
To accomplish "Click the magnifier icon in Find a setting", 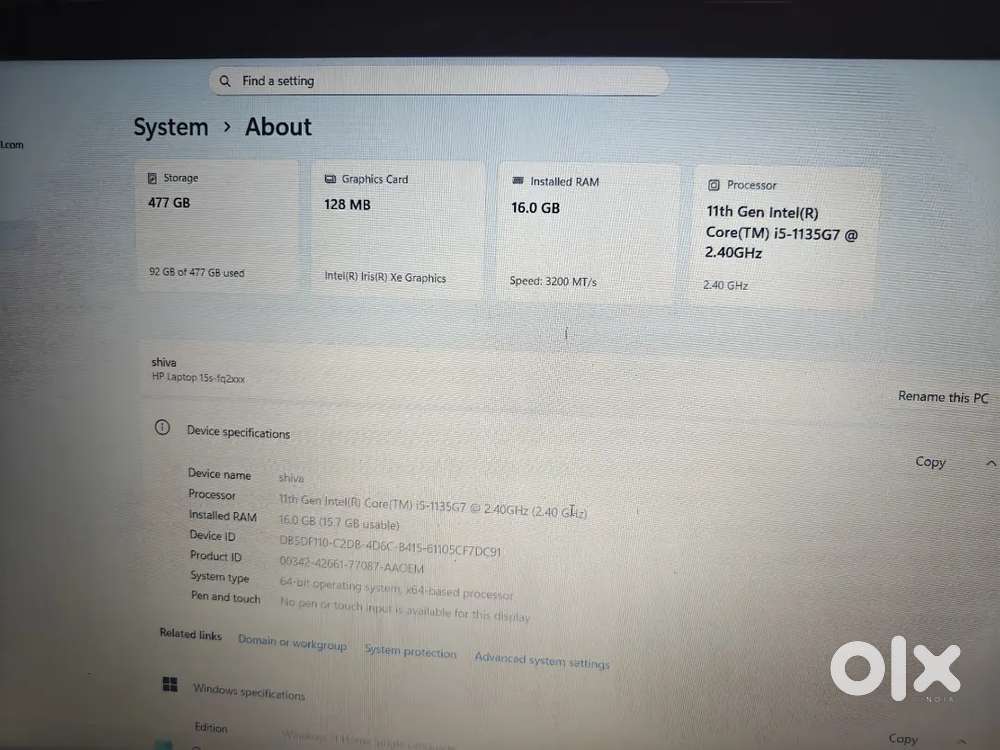I will coord(227,80).
